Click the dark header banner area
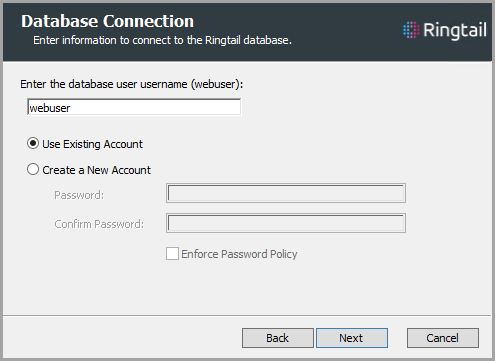This screenshot has width=495, height=361. (247, 32)
